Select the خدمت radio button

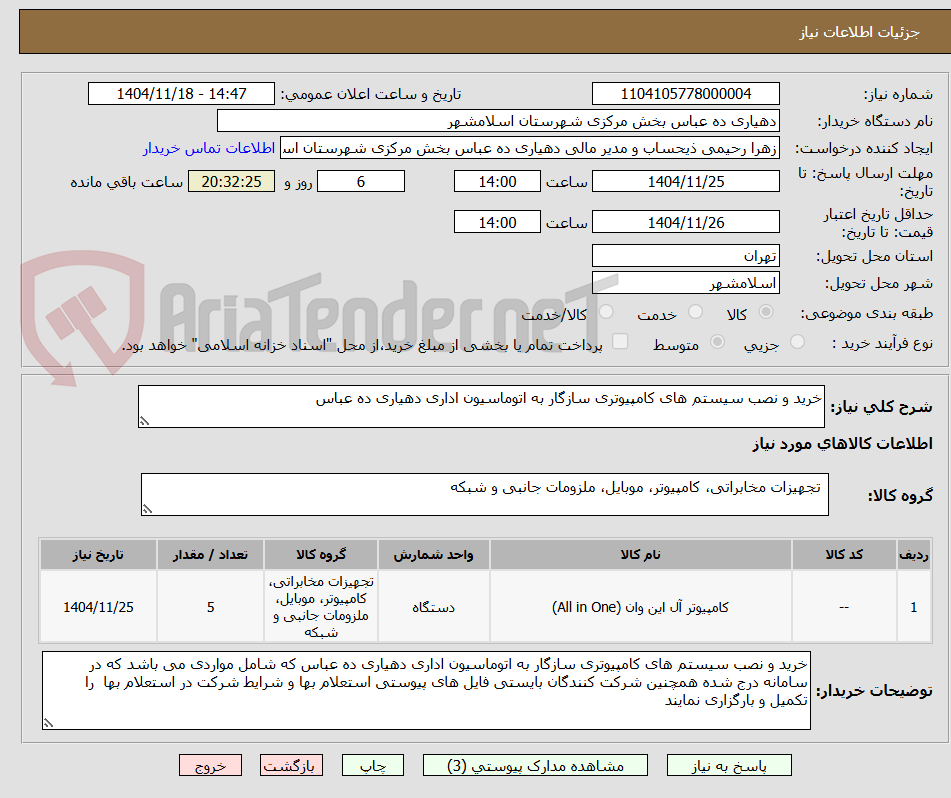(x=696, y=312)
